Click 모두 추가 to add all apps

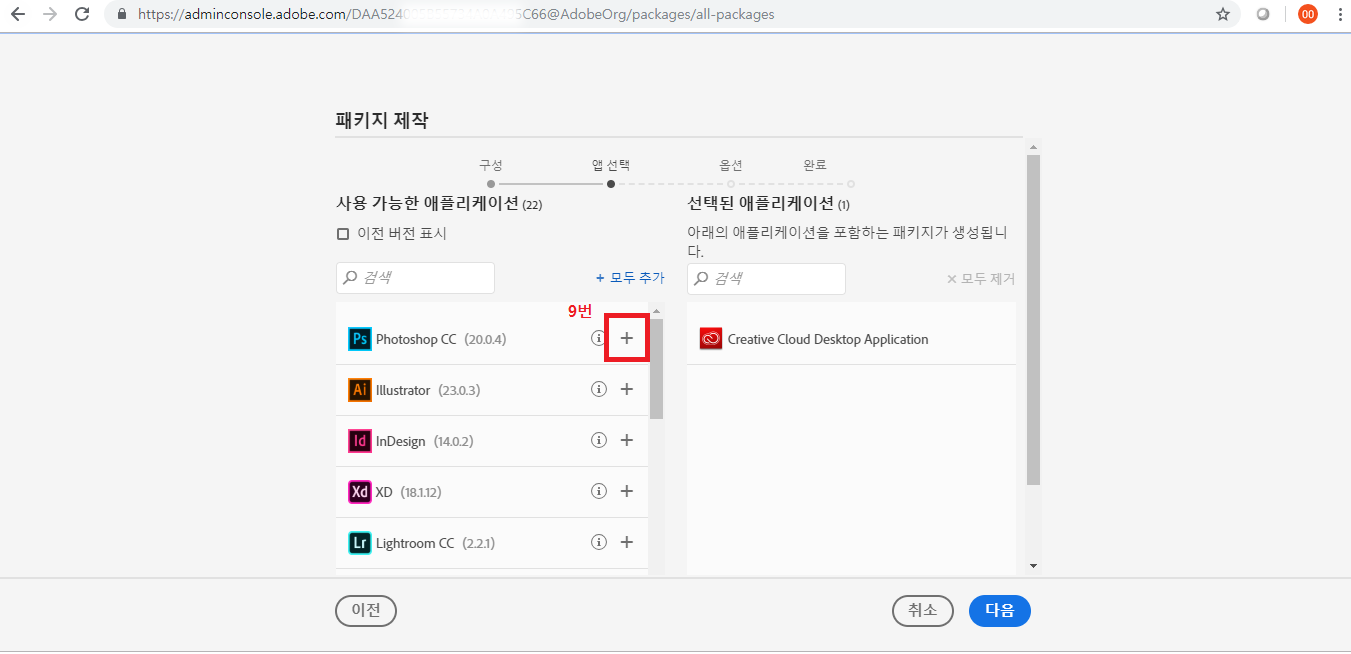[630, 278]
